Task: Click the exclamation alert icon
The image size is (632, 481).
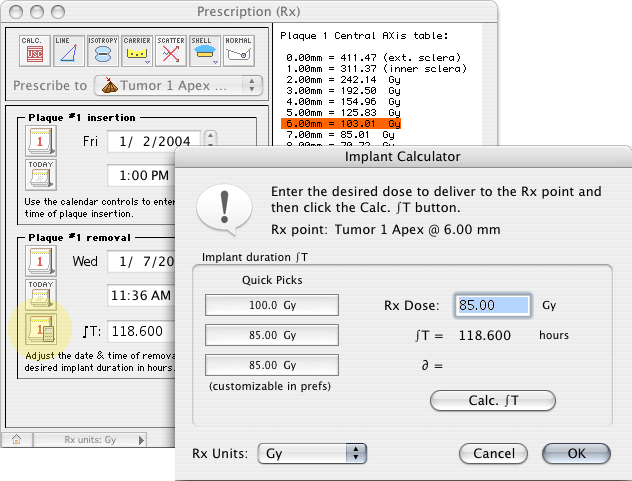Action: tap(224, 209)
